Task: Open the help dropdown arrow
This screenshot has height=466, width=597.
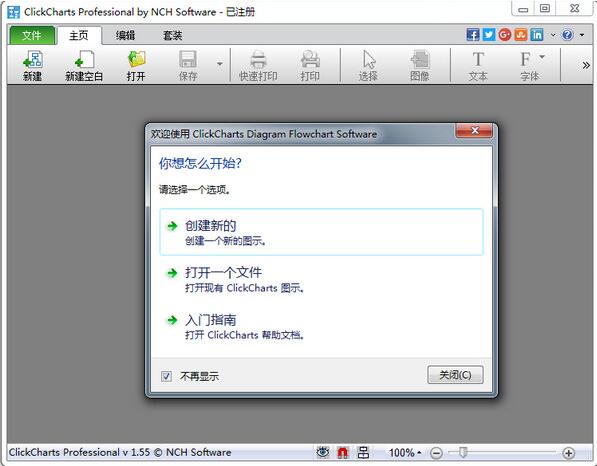Action: (x=582, y=35)
